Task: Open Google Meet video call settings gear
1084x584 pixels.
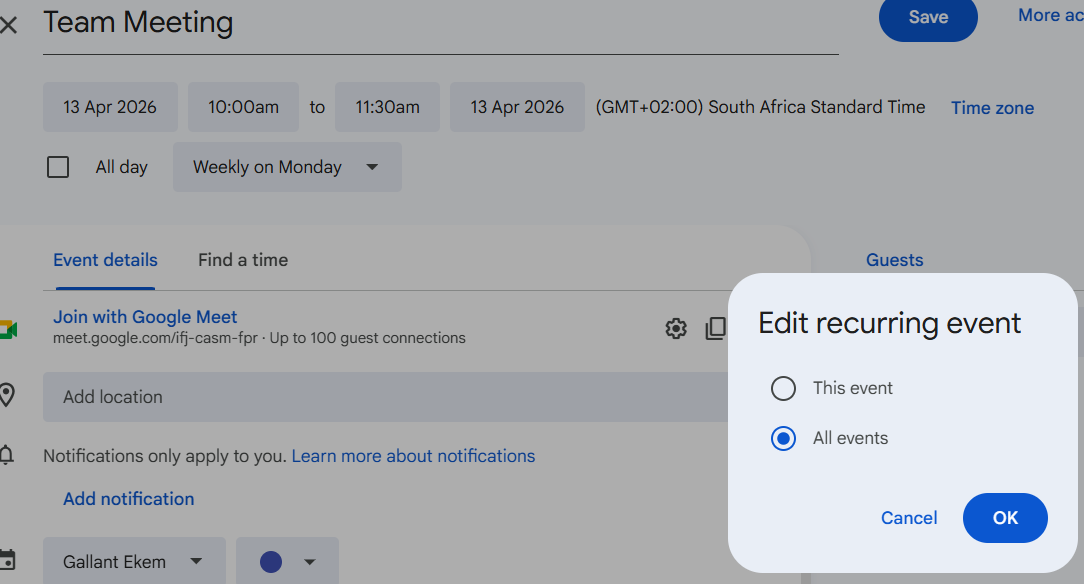Action: tap(675, 328)
